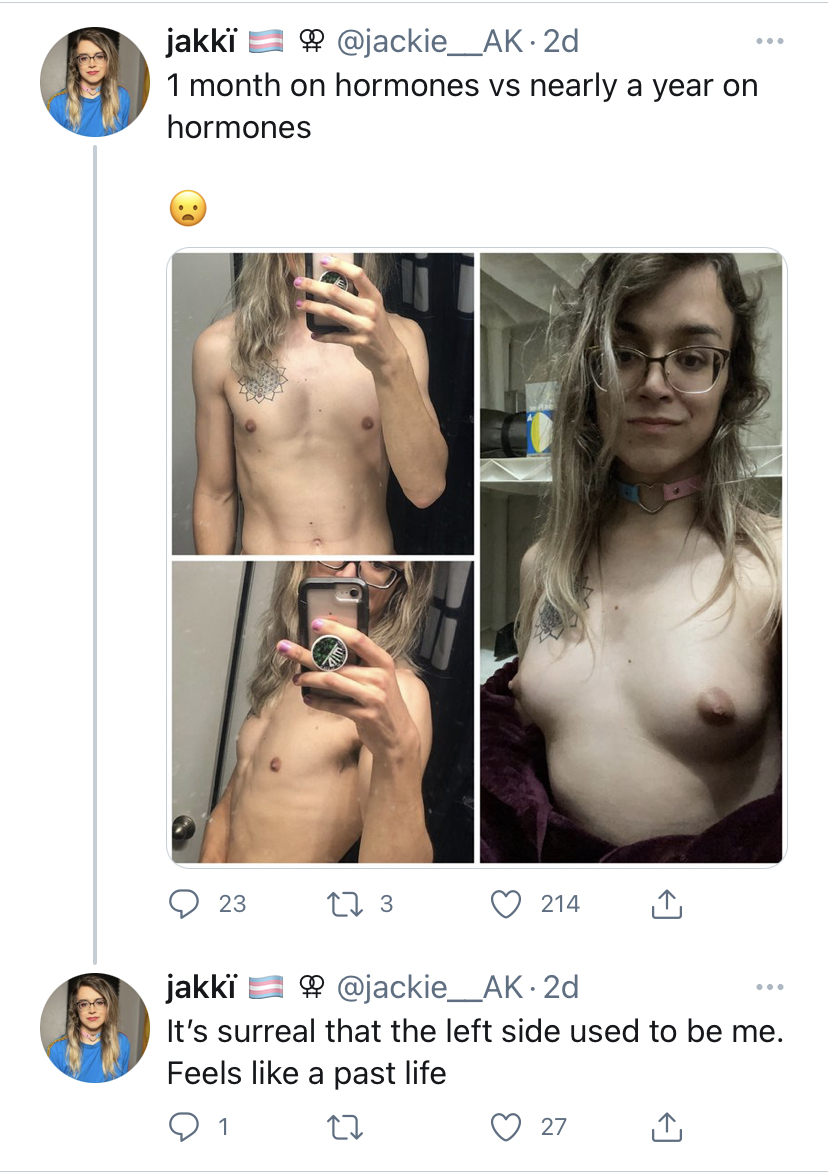Open the top-left photo in tweet

click(x=323, y=403)
